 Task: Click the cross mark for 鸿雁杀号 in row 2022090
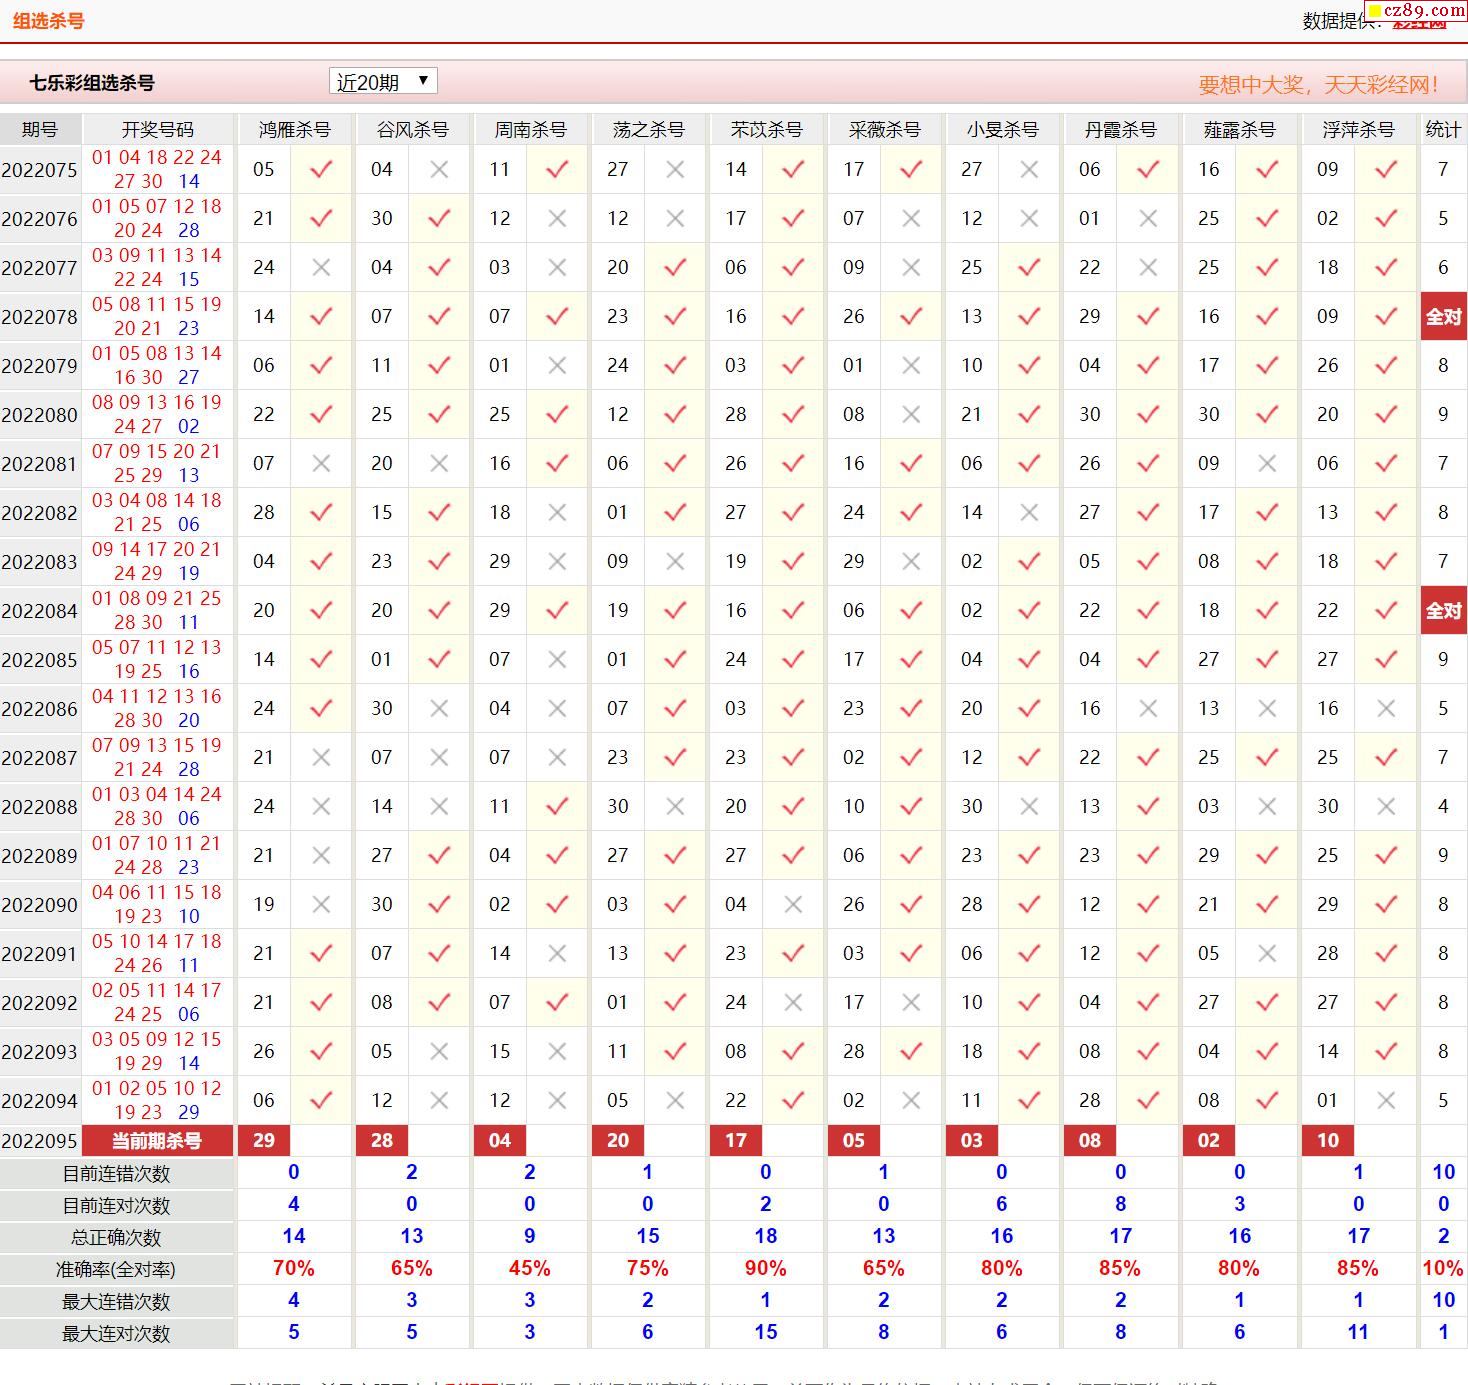point(321,905)
